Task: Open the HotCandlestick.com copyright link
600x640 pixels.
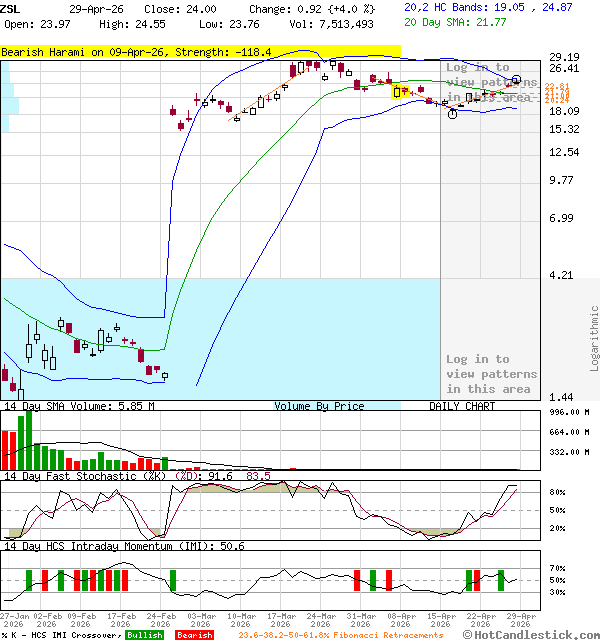Action: [533, 634]
